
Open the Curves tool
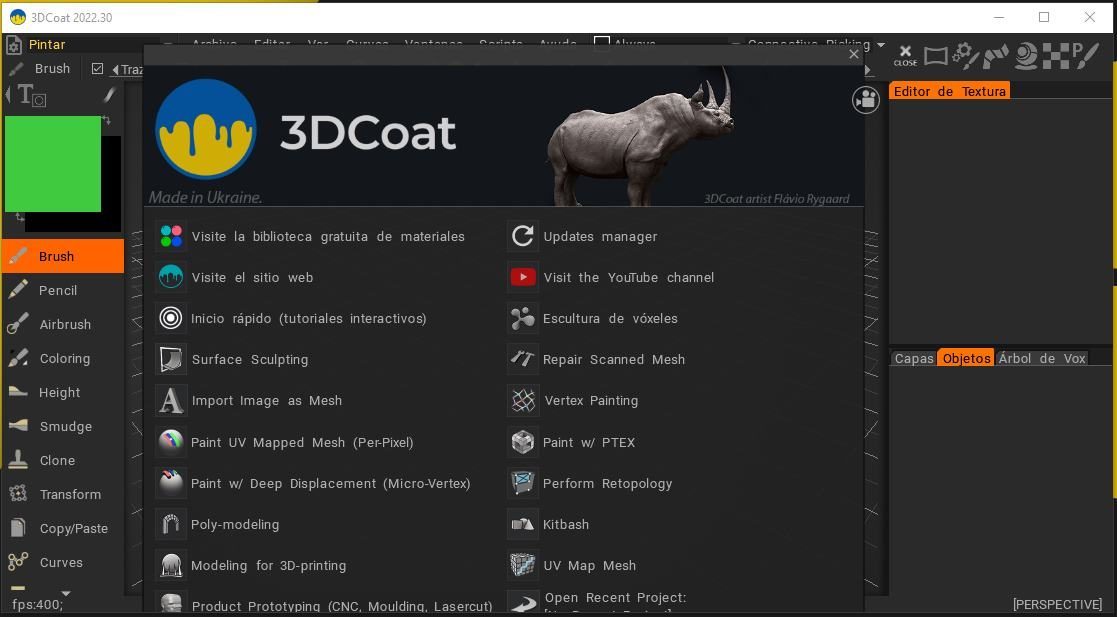(62, 562)
